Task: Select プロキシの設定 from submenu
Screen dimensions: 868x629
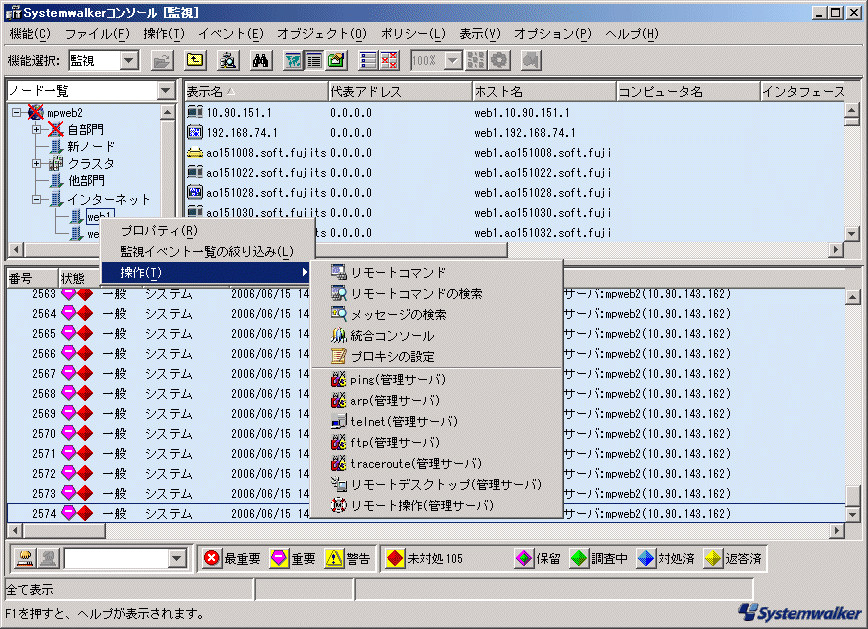Action: click(x=437, y=357)
